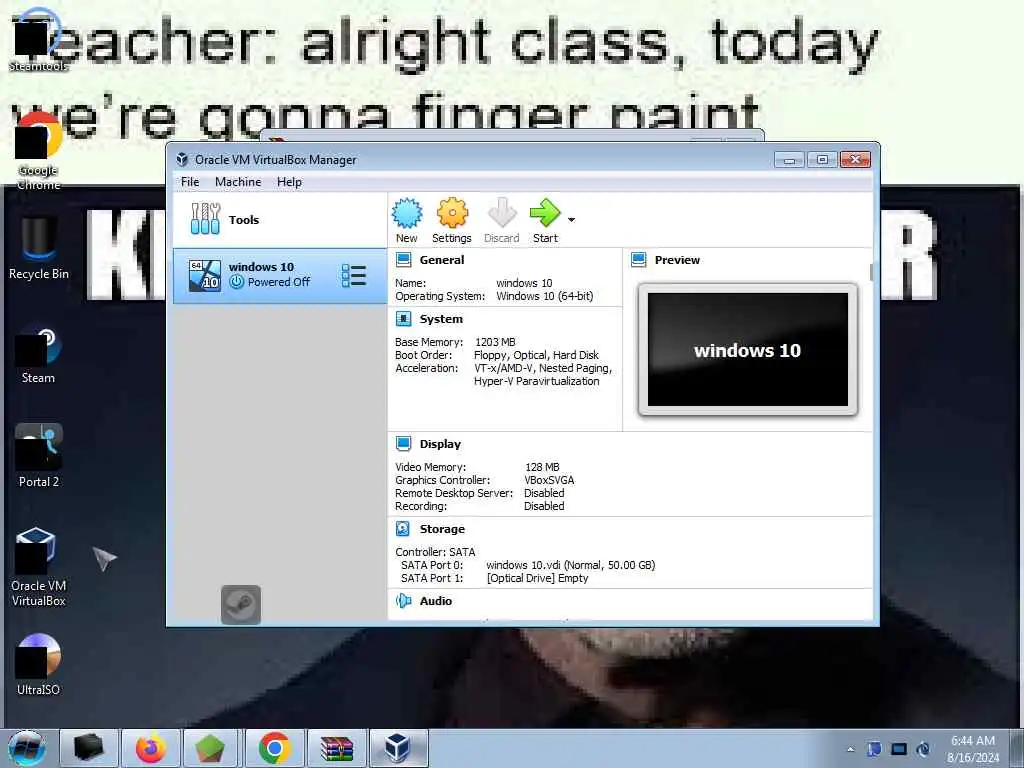Click '[Optical Drive] Empty' text

537,579
